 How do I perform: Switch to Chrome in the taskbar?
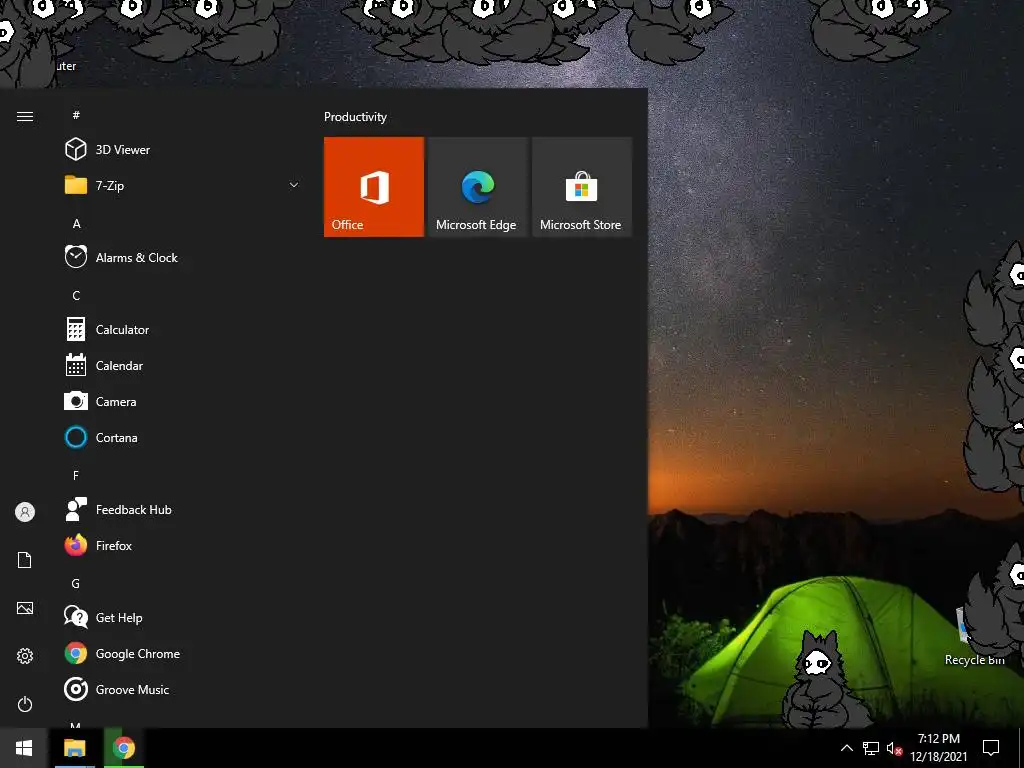[x=123, y=748]
